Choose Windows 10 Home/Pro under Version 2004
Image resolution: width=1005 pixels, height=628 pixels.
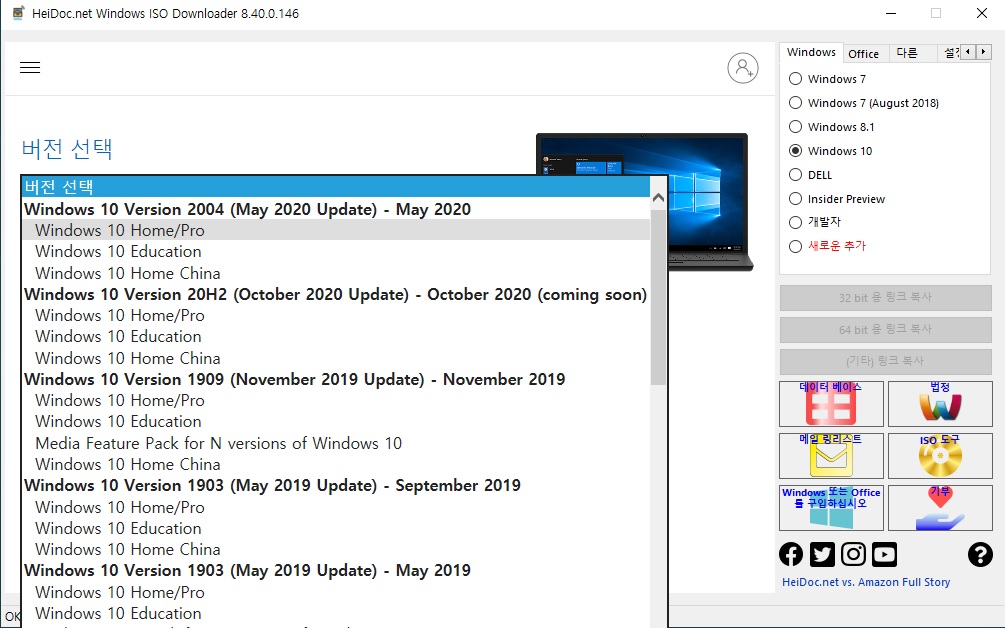(336, 230)
